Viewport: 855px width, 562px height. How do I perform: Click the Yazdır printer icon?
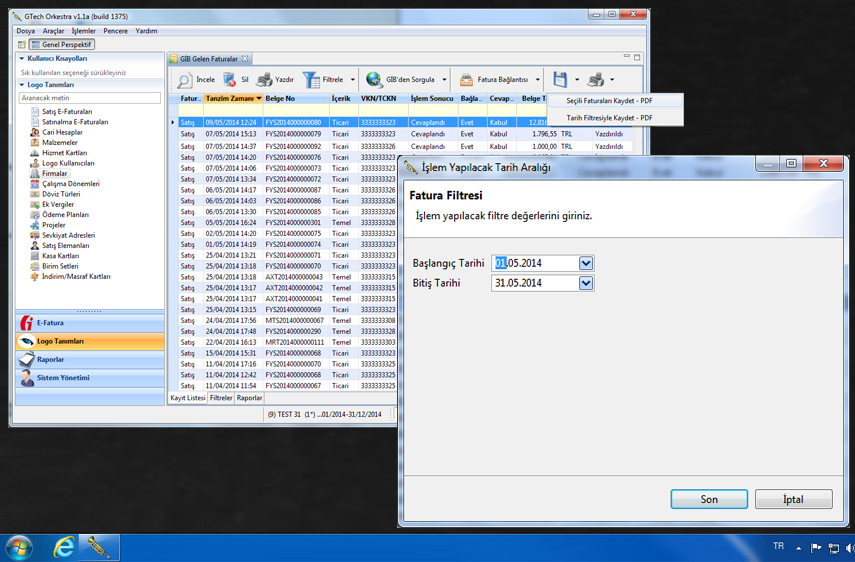pos(264,80)
